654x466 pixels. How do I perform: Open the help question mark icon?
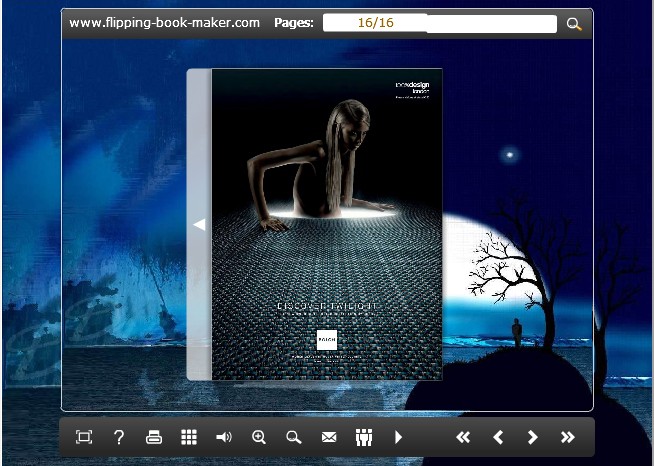click(x=119, y=437)
